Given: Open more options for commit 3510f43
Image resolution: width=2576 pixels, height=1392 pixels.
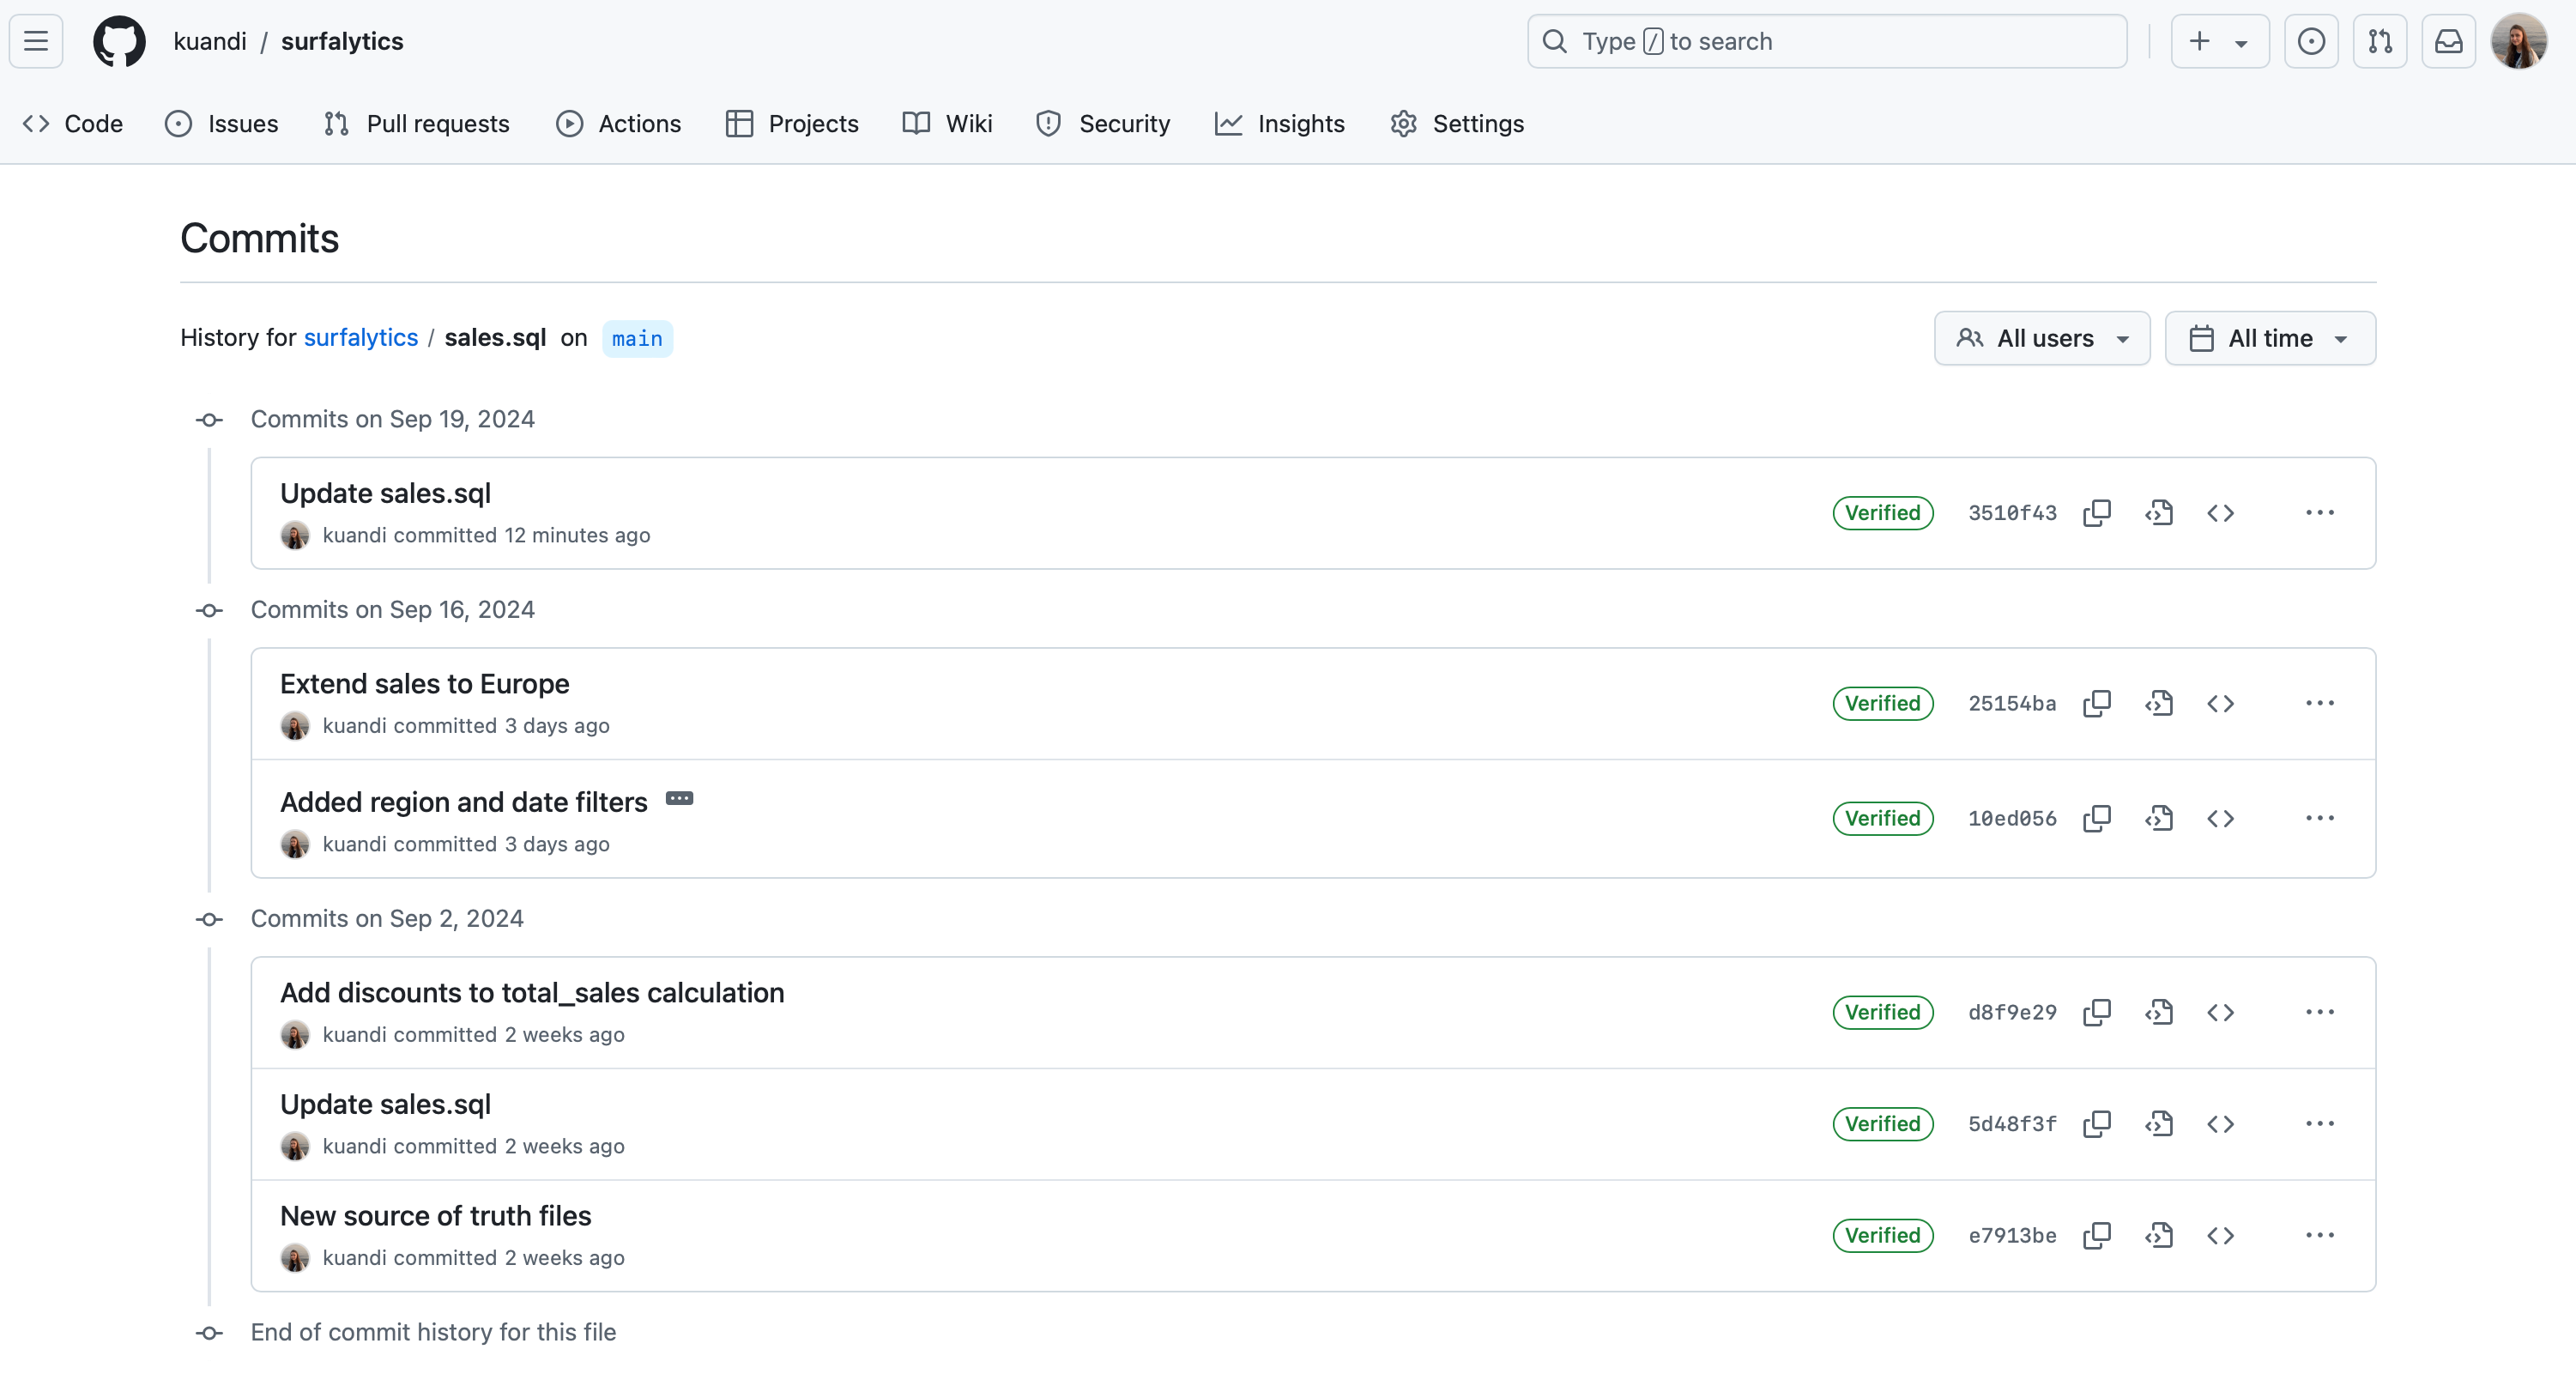Looking at the screenshot, I should [x=2320, y=513].
